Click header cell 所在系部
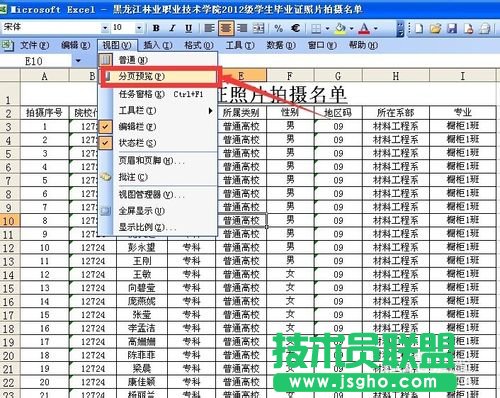Image resolution: width=500 pixels, height=398 pixels. pyautogui.click(x=396, y=113)
